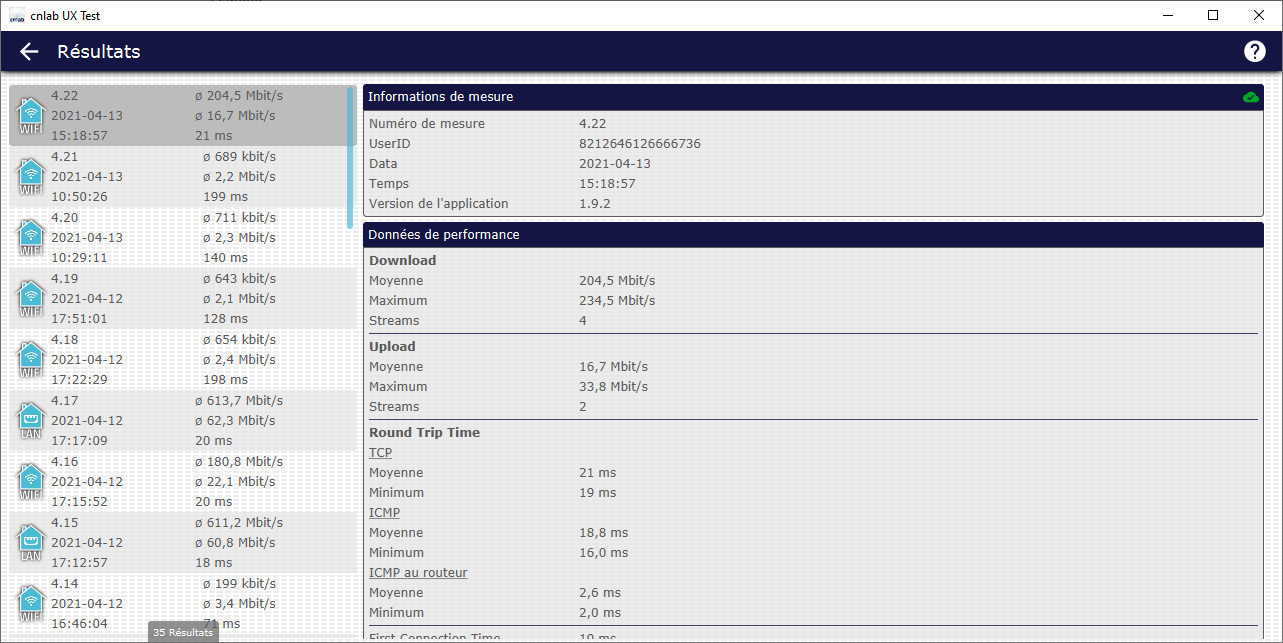
Task: Click the LAN house icon for measurement 4.15
Action: point(32,543)
